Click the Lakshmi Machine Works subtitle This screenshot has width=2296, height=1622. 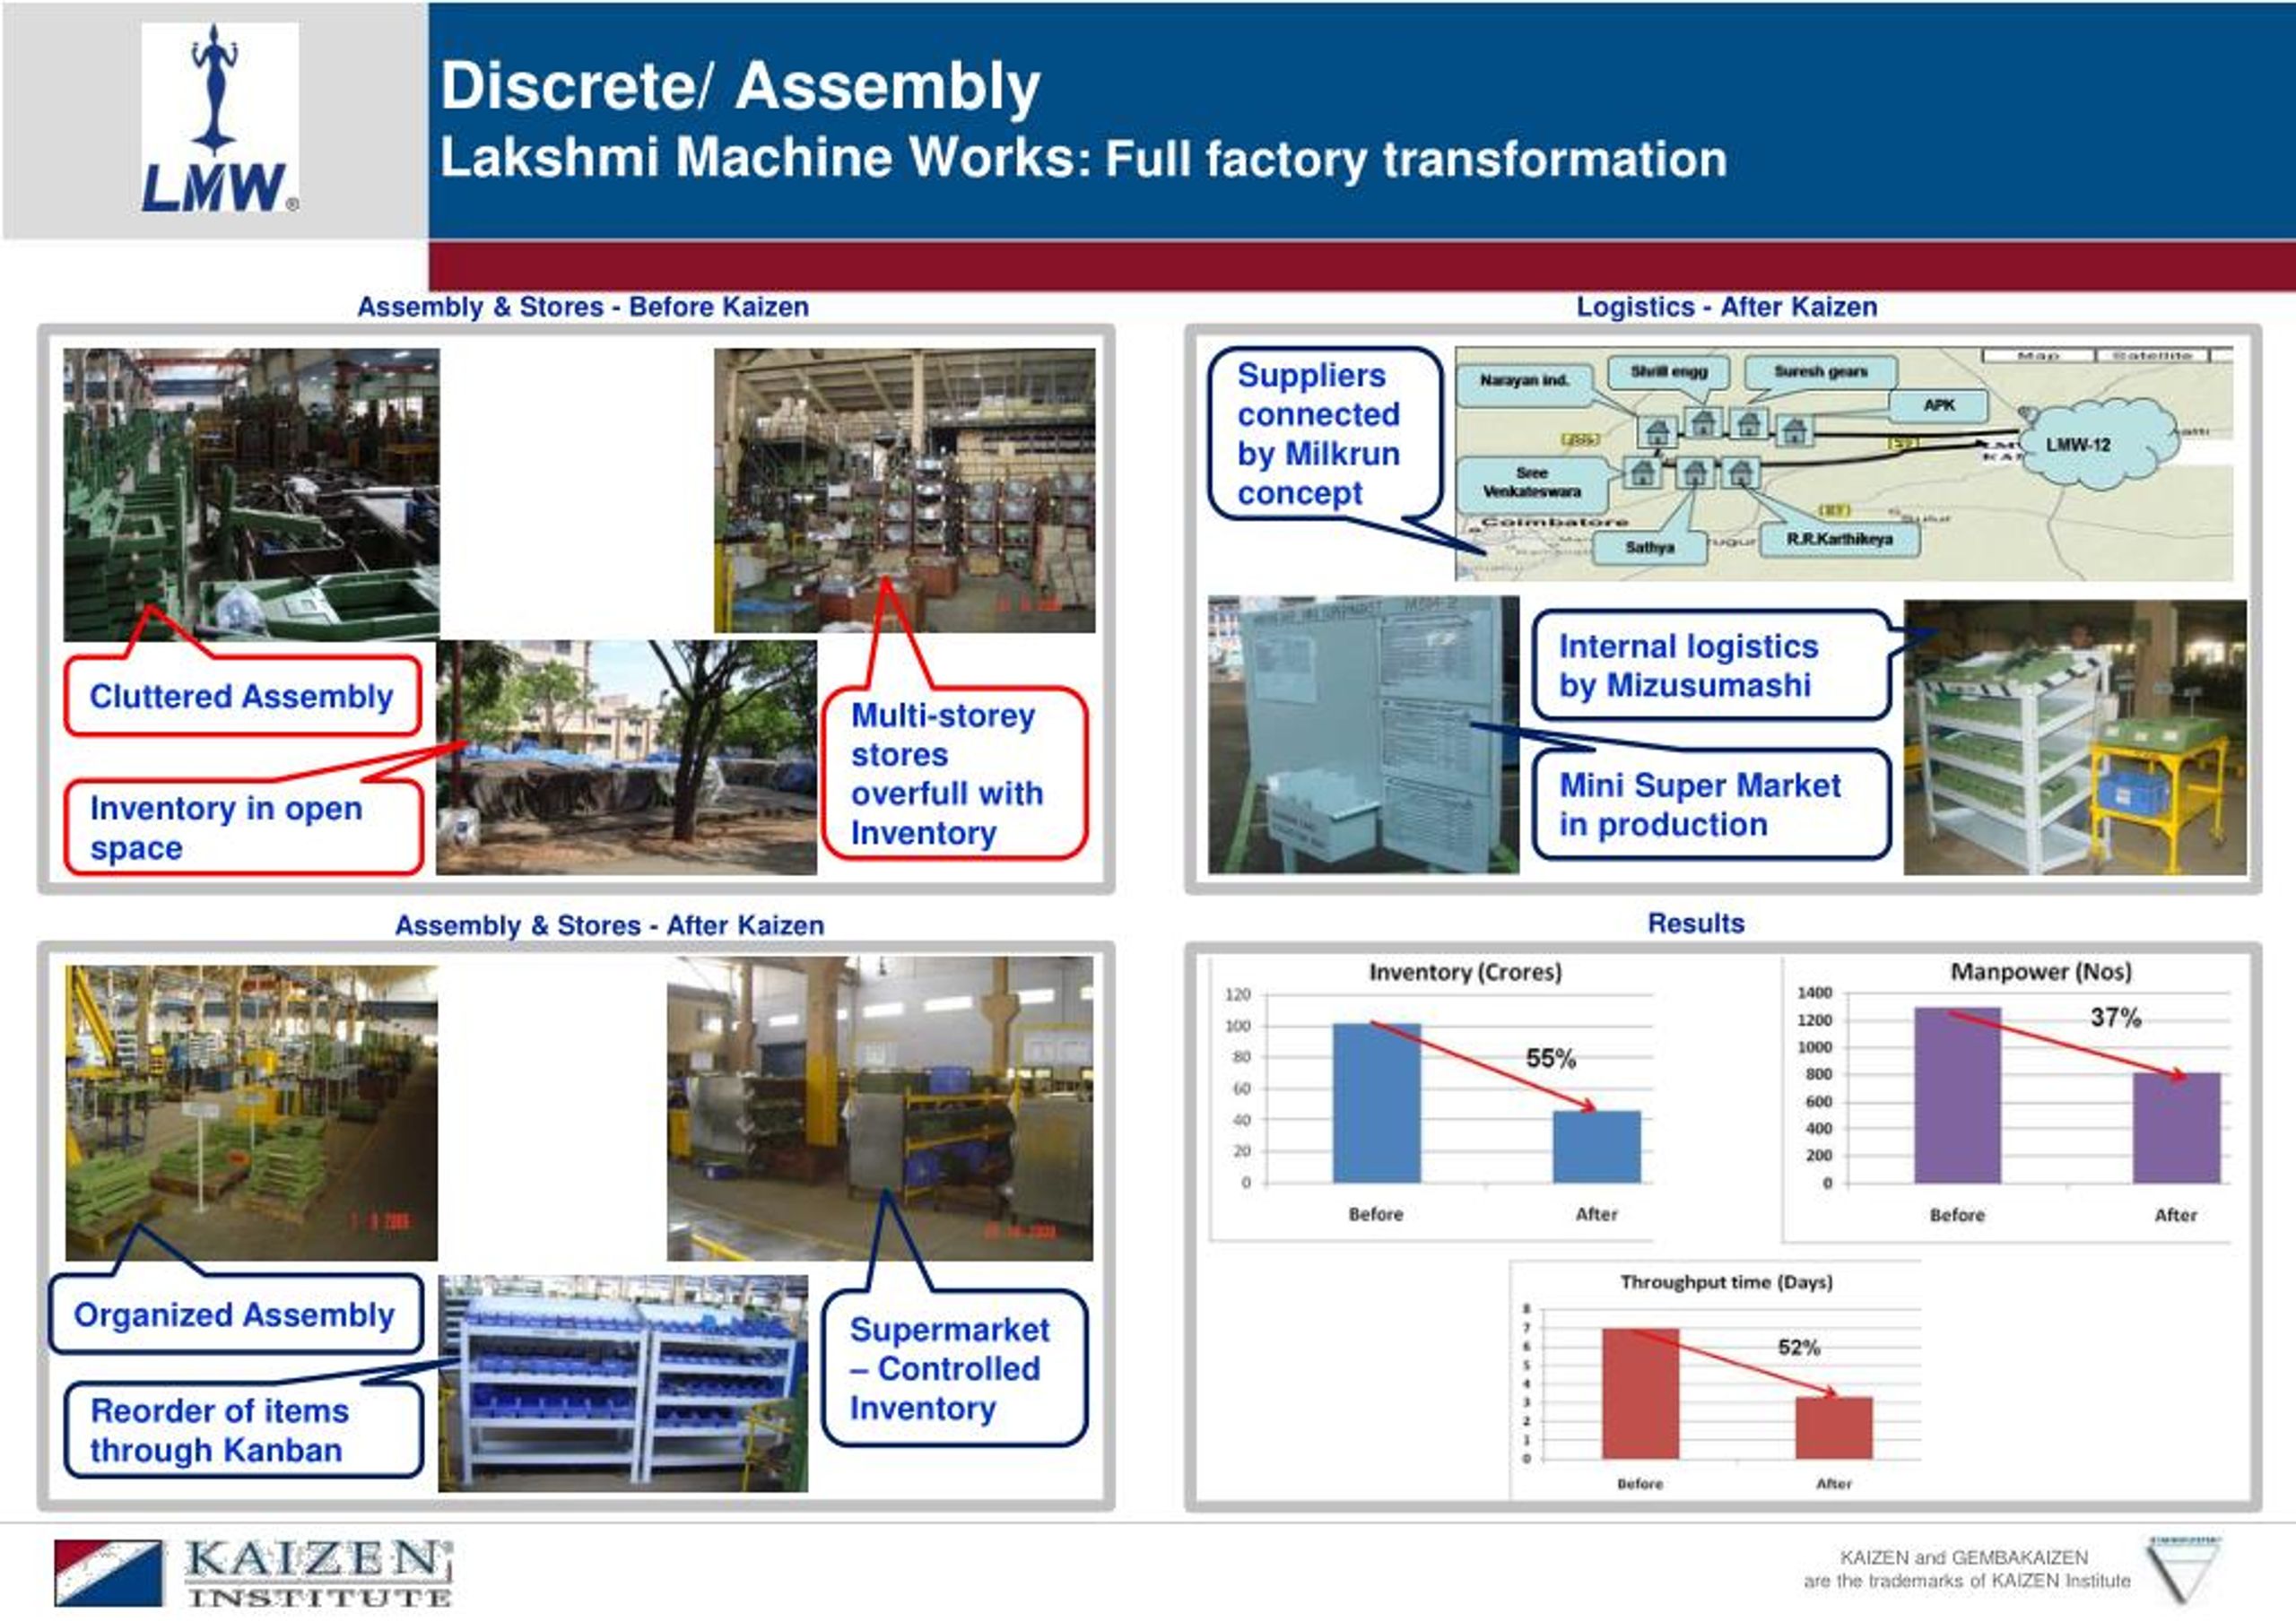click(x=1083, y=158)
